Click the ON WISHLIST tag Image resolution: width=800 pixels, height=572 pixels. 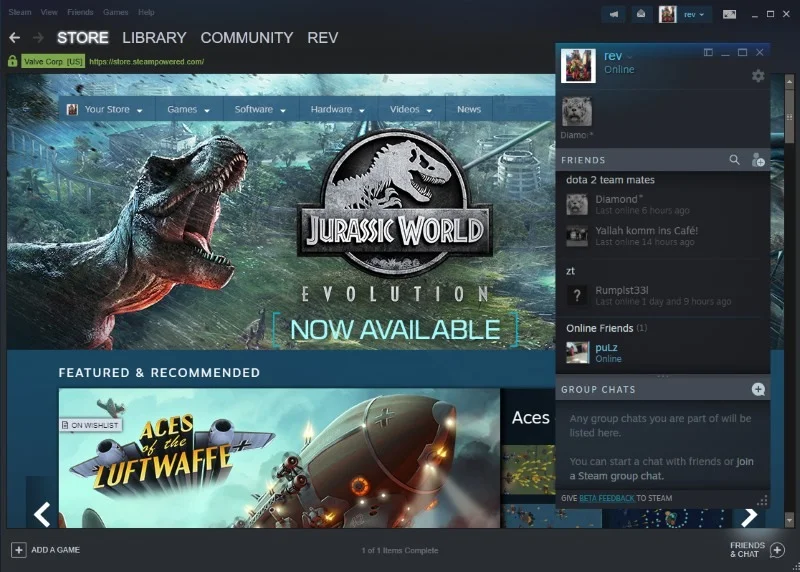pyautogui.click(x=90, y=425)
